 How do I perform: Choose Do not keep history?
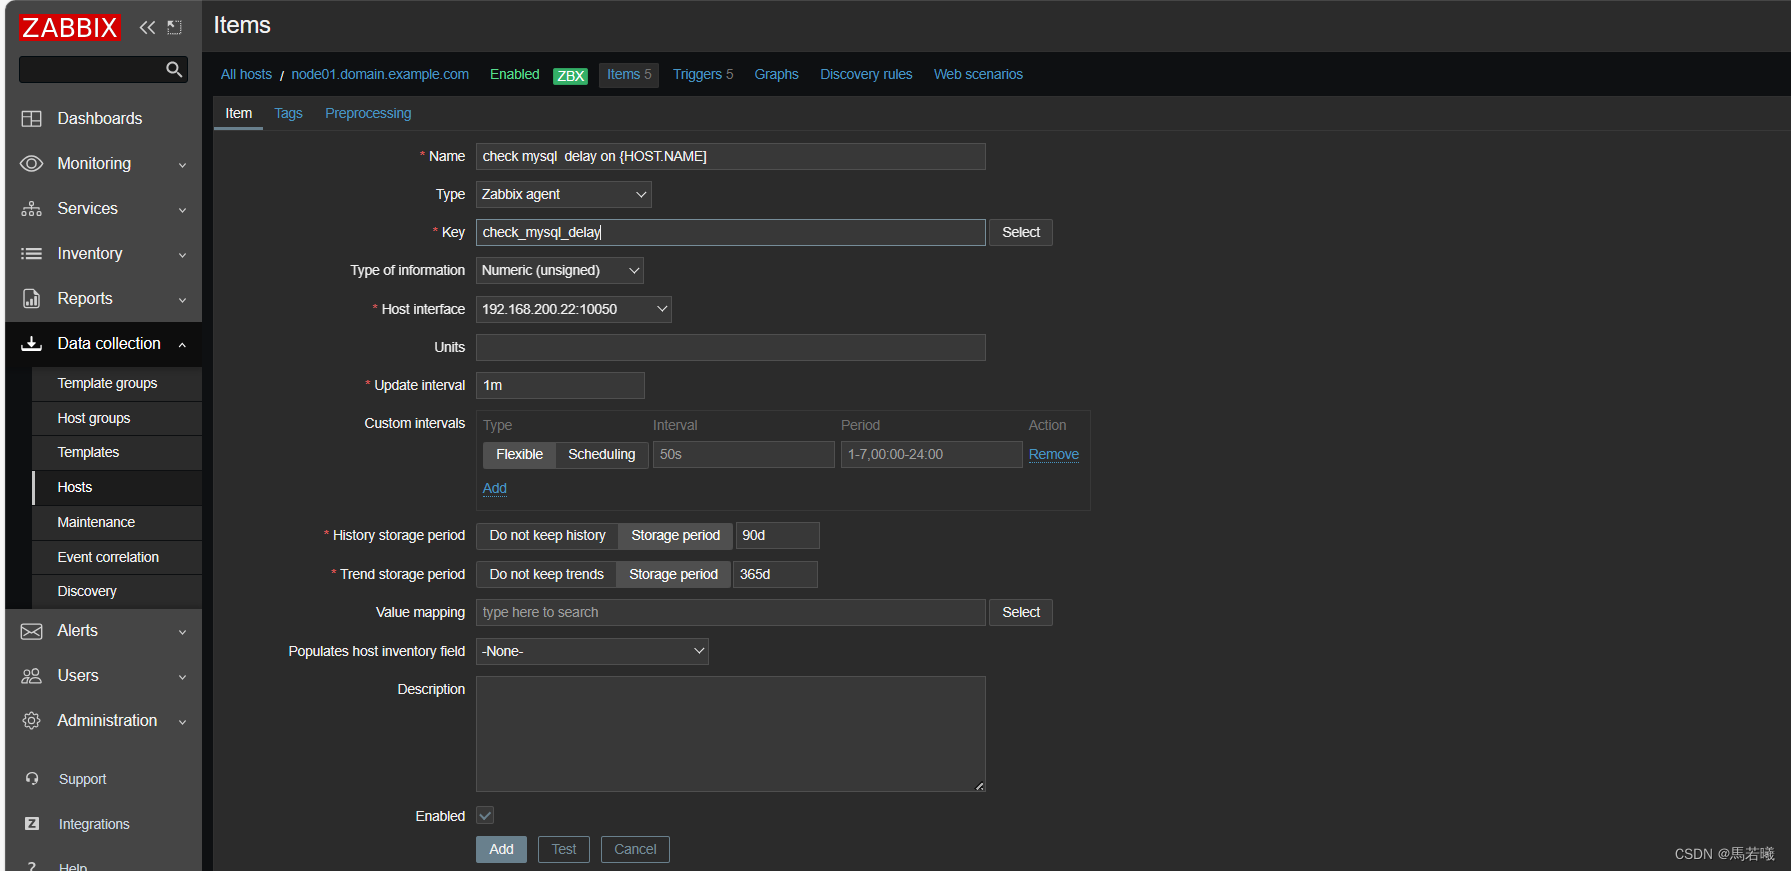coord(547,535)
